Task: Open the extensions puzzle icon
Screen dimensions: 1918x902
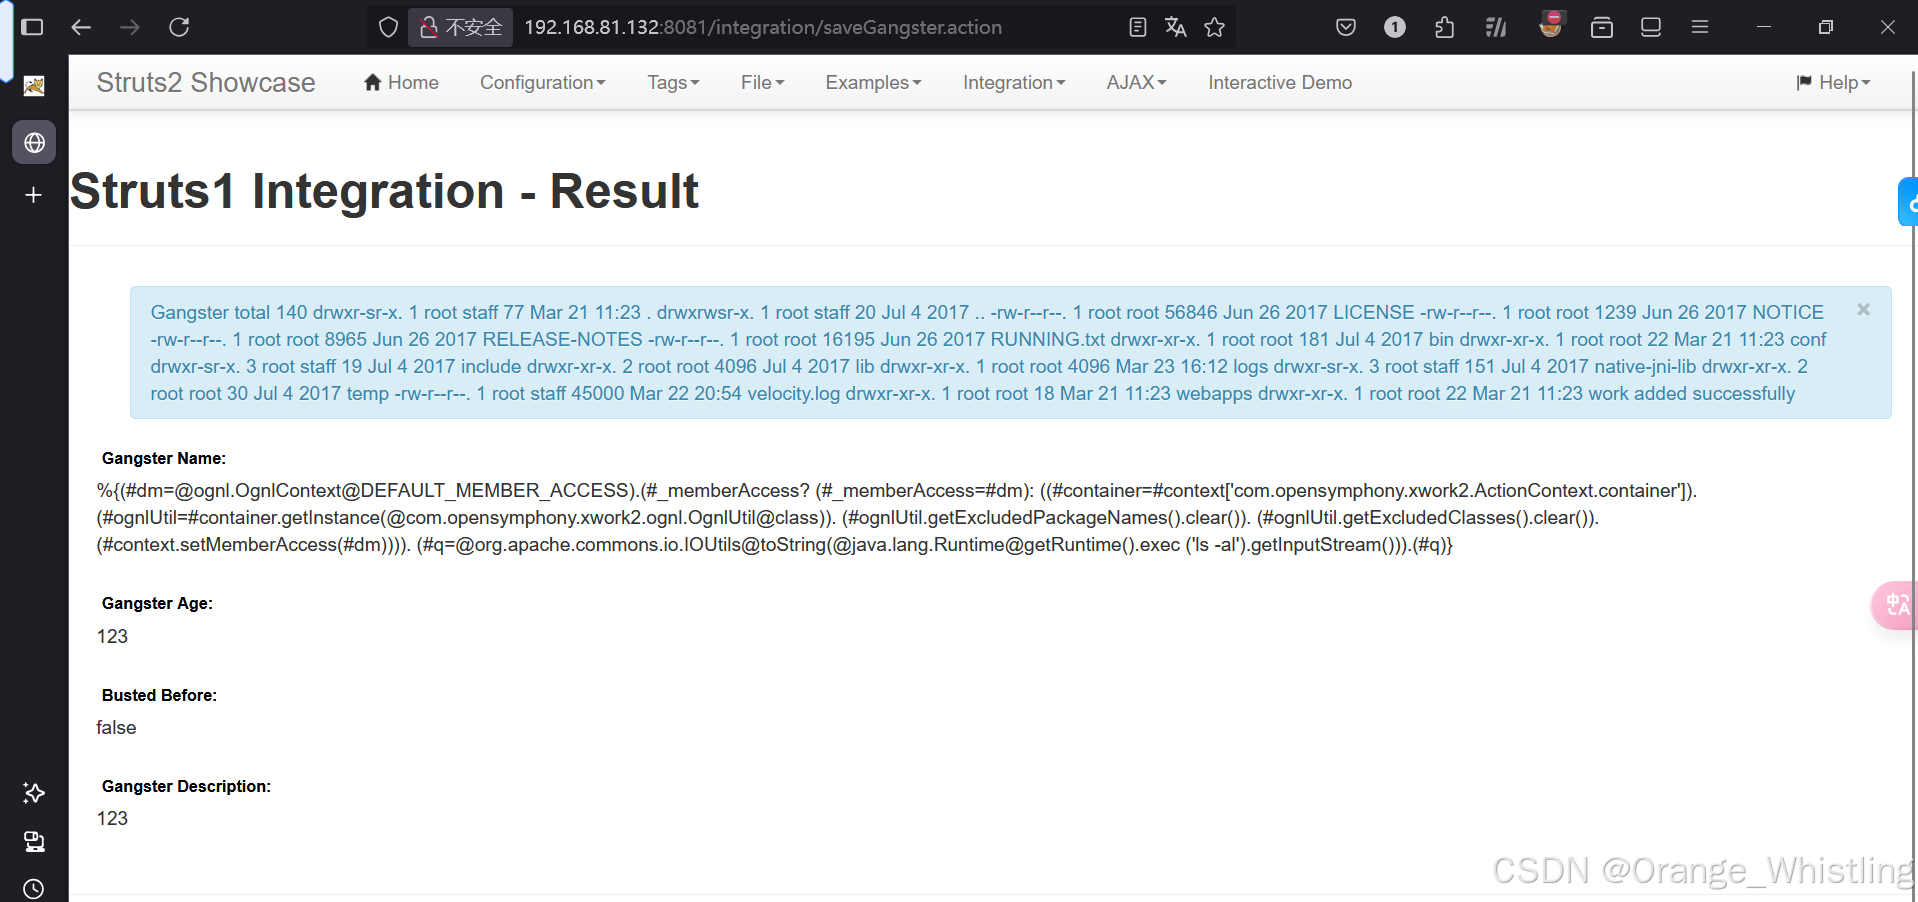Action: (x=1444, y=27)
